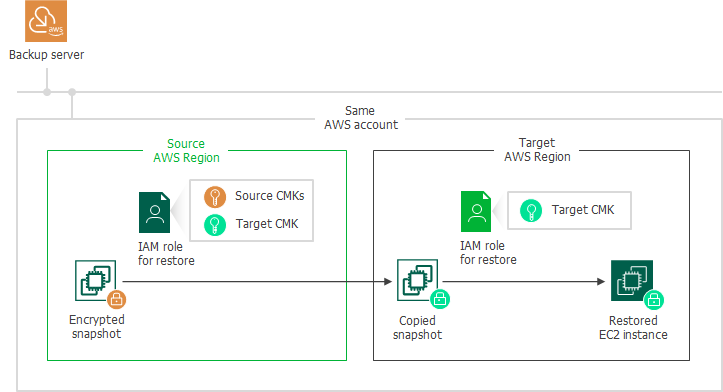Click the green Target CMK key in Target Region
Image resolution: width=723 pixels, height=392 pixels.
pyautogui.click(x=531, y=211)
